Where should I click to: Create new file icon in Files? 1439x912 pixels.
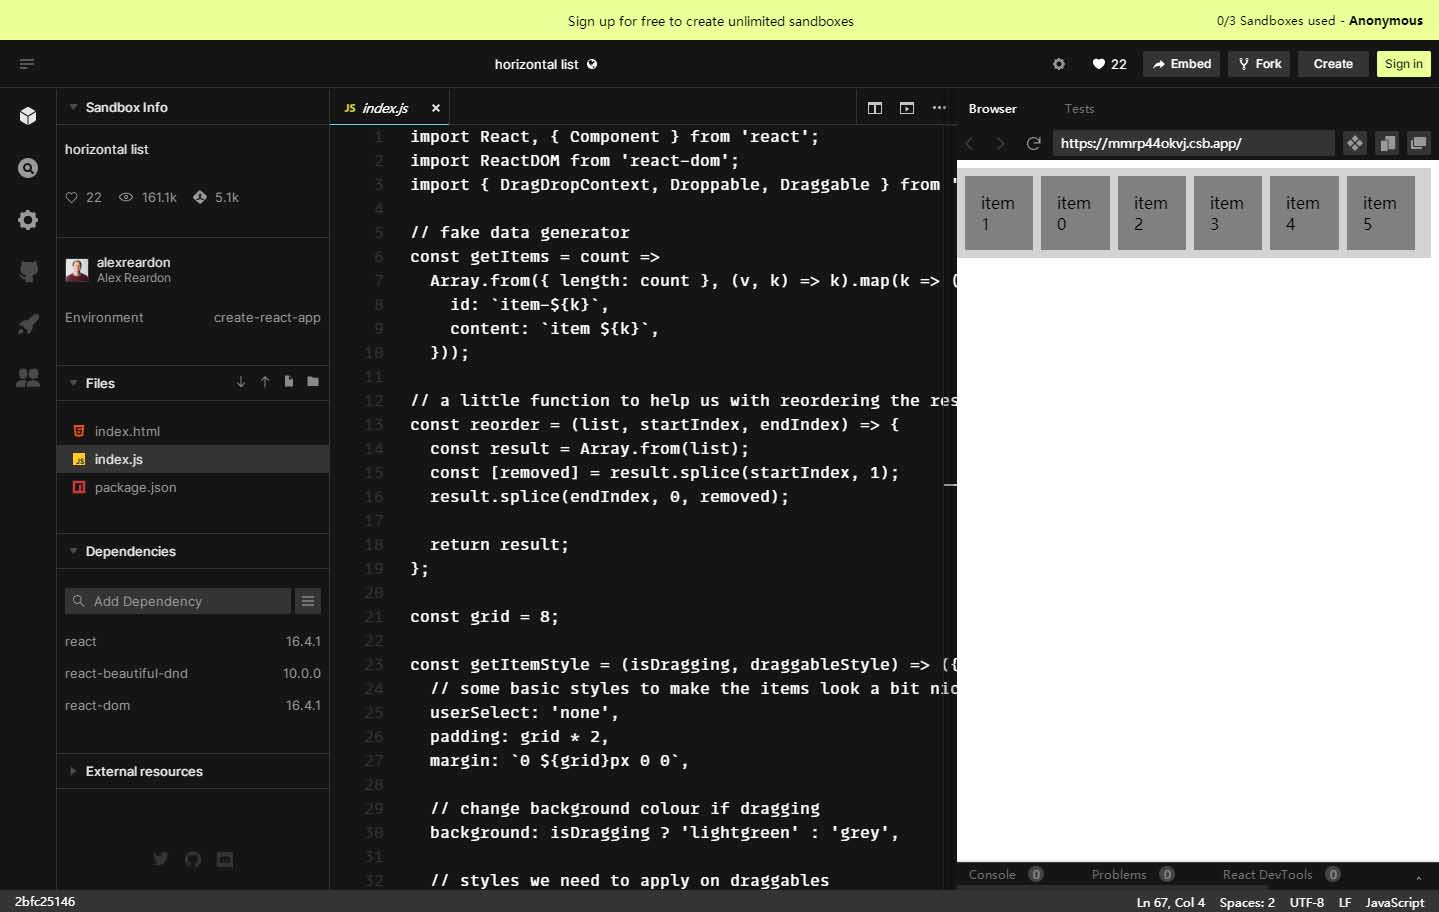(289, 382)
